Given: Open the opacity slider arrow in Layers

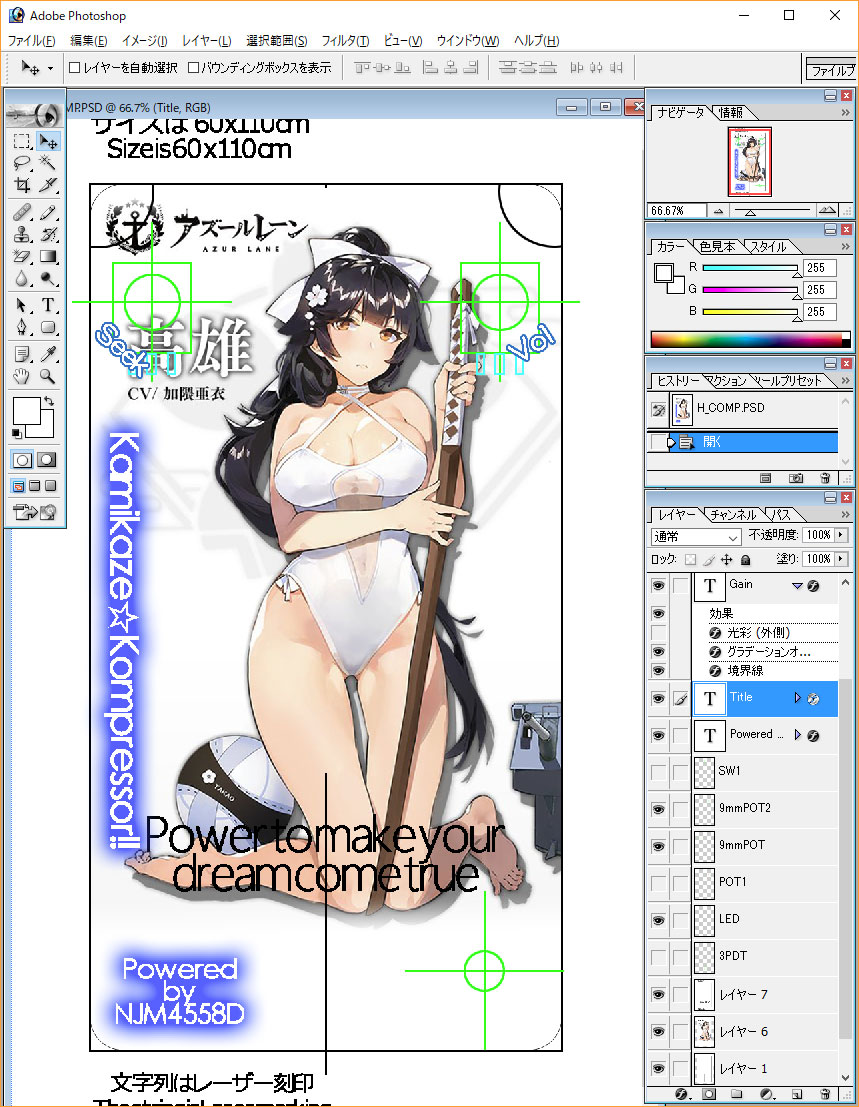Looking at the screenshot, I should [841, 535].
